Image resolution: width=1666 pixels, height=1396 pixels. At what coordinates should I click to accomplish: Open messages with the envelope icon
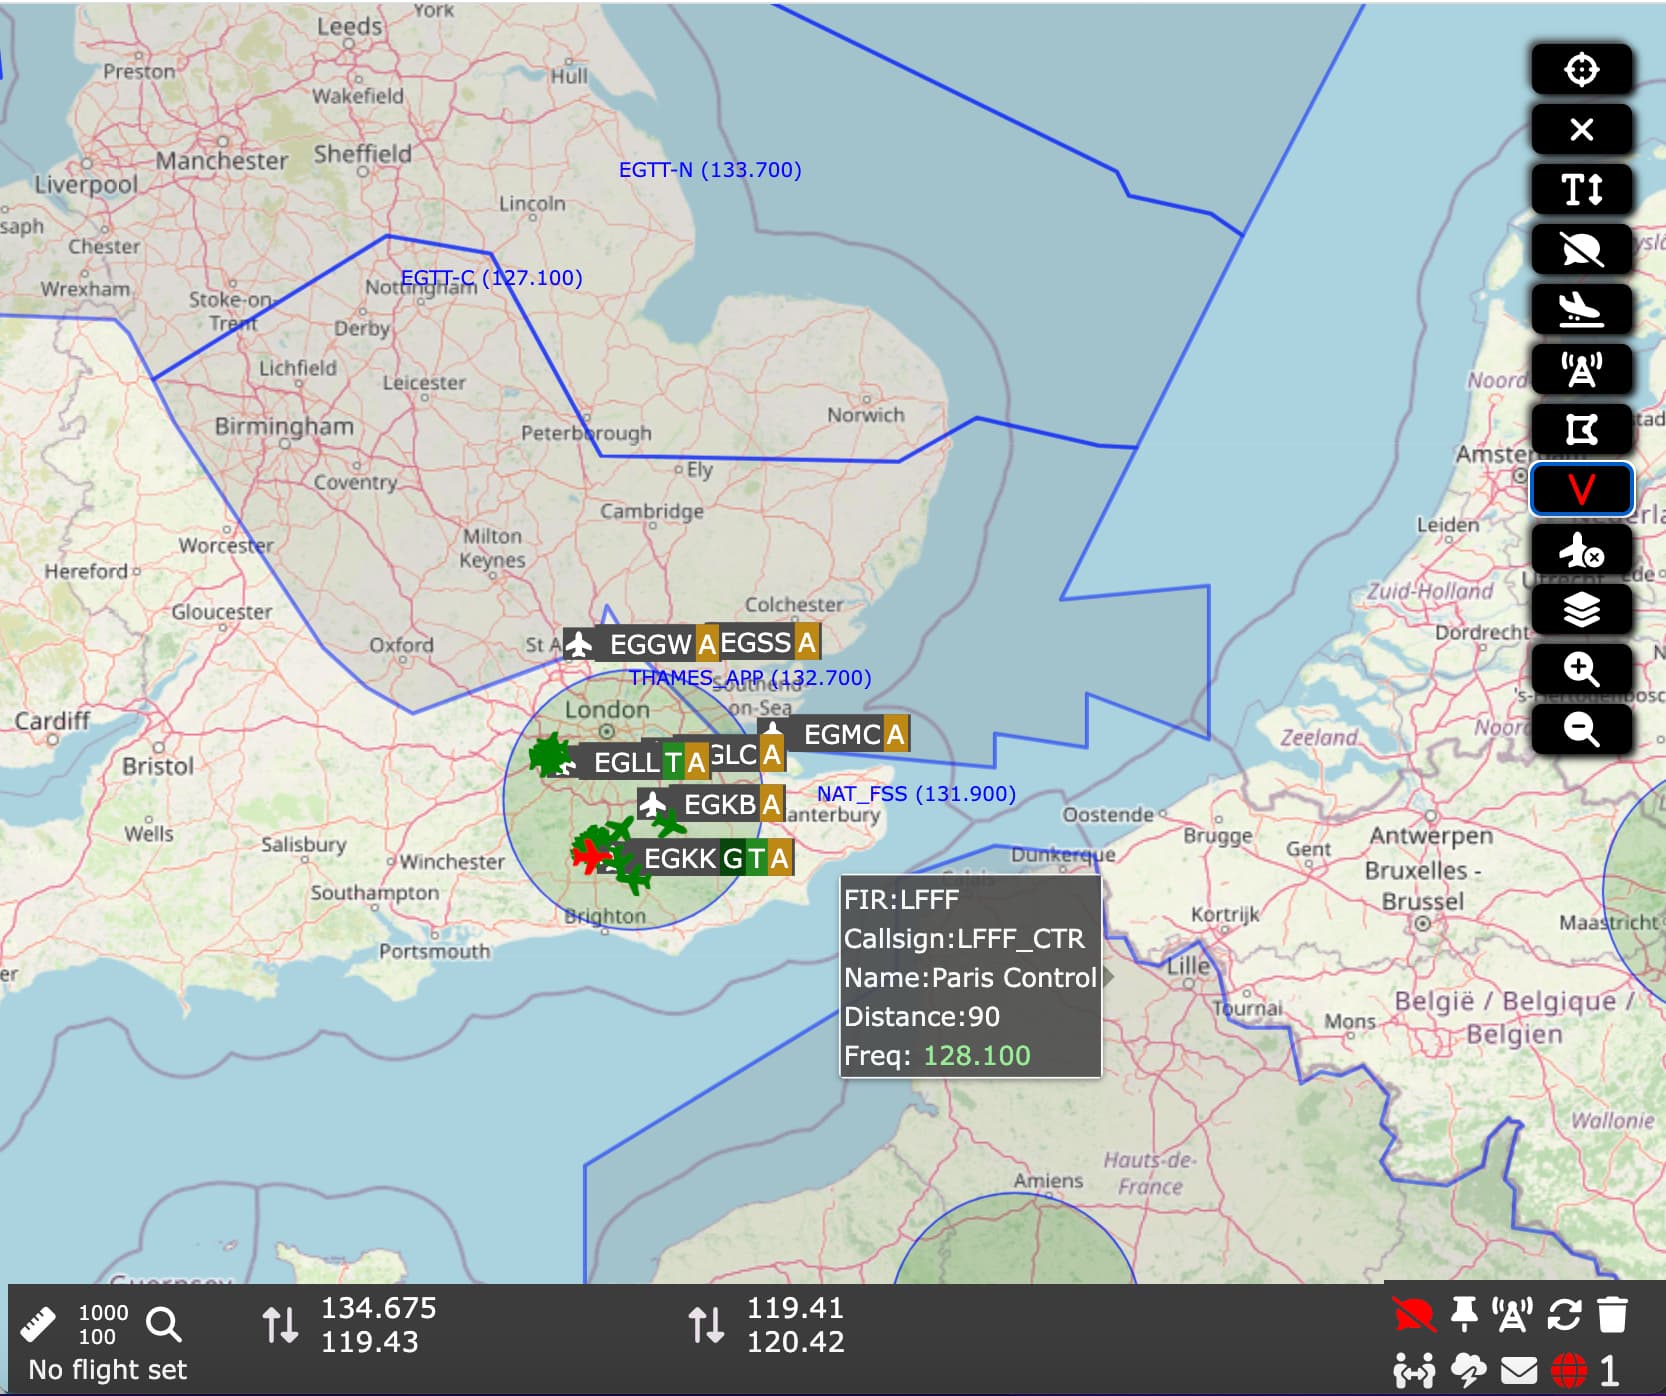coord(1519,1370)
